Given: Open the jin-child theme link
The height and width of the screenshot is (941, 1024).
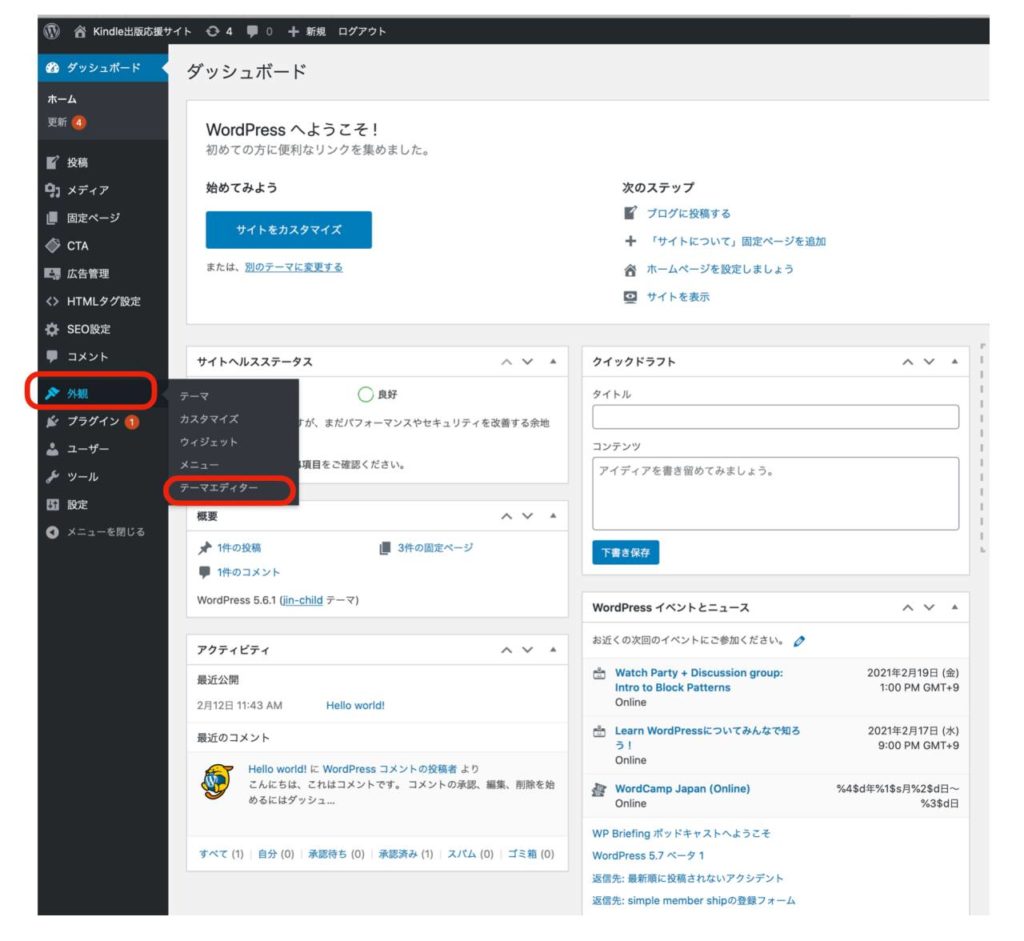Looking at the screenshot, I should [x=302, y=600].
